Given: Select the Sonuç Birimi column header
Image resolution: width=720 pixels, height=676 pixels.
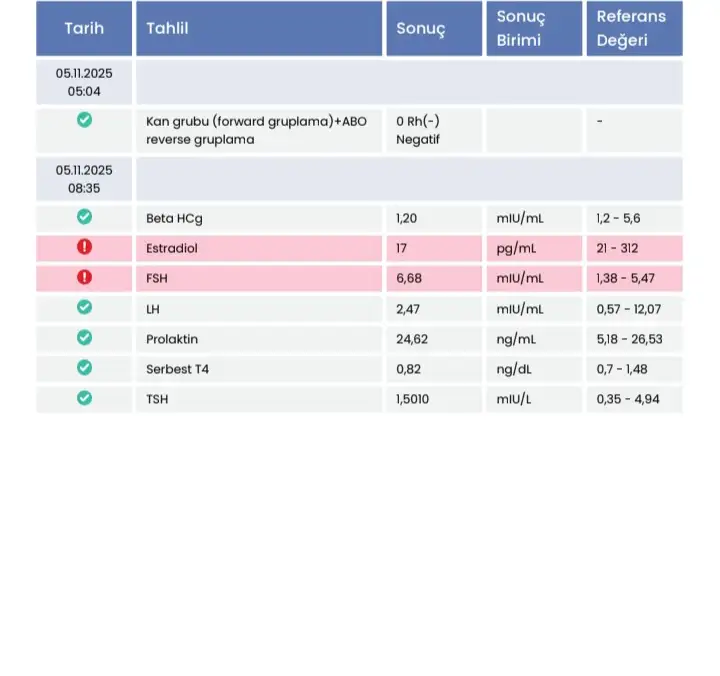Looking at the screenshot, I should tap(521, 28).
